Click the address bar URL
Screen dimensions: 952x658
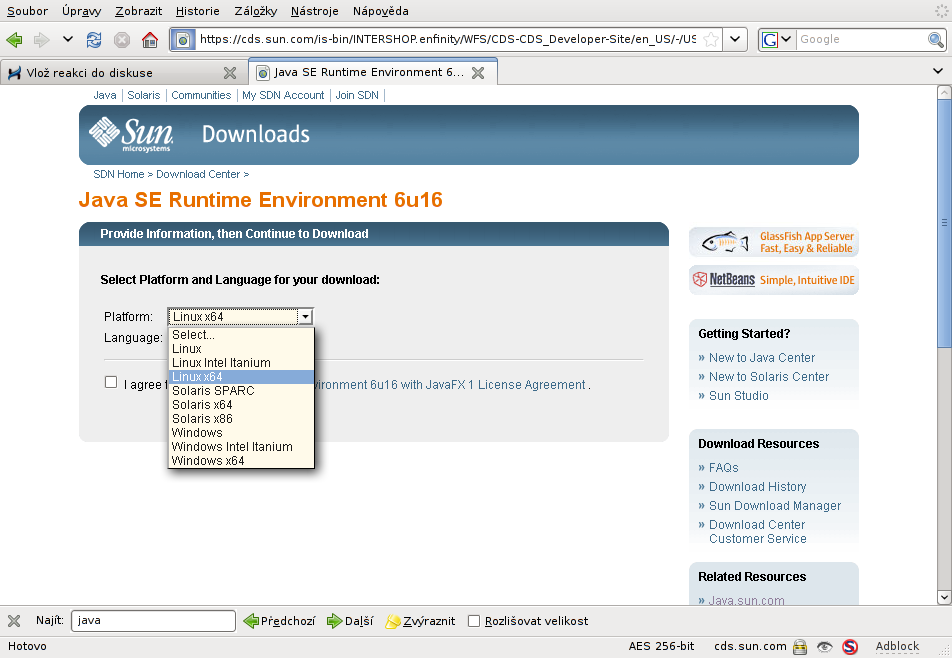448,39
